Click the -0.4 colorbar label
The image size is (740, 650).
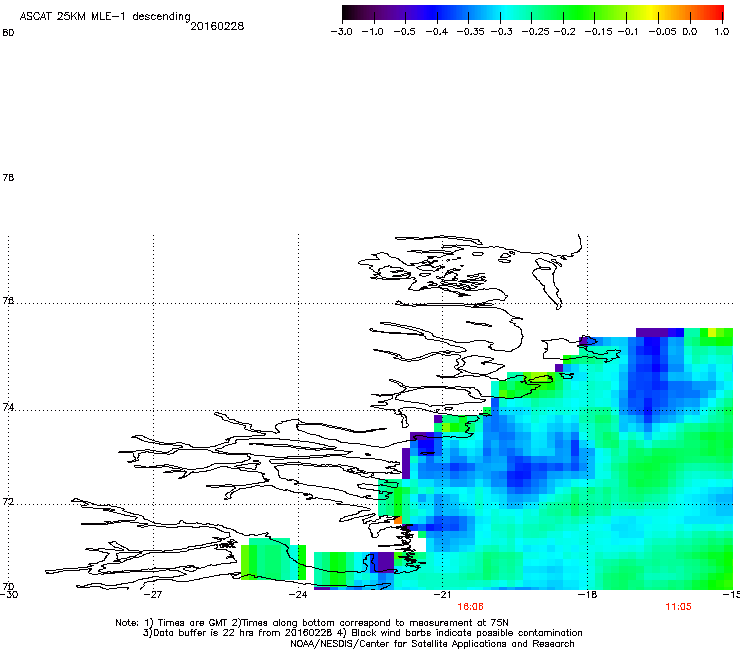coord(437,32)
